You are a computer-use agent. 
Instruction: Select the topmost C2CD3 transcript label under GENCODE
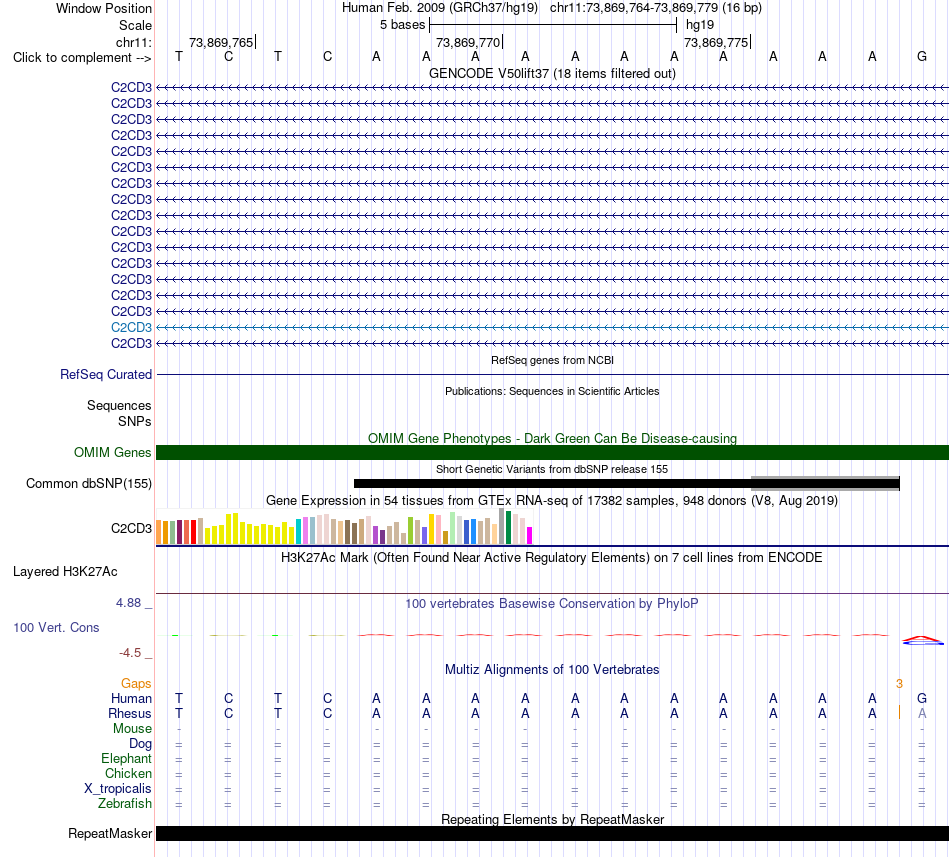(x=131, y=87)
